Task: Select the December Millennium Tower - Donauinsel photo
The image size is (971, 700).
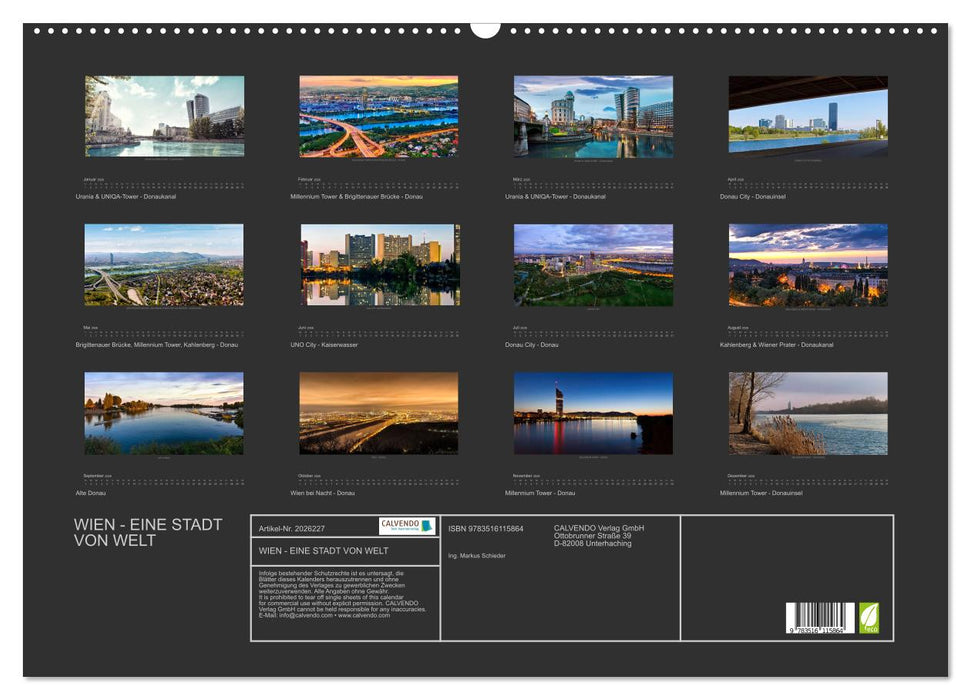Action: pos(807,413)
